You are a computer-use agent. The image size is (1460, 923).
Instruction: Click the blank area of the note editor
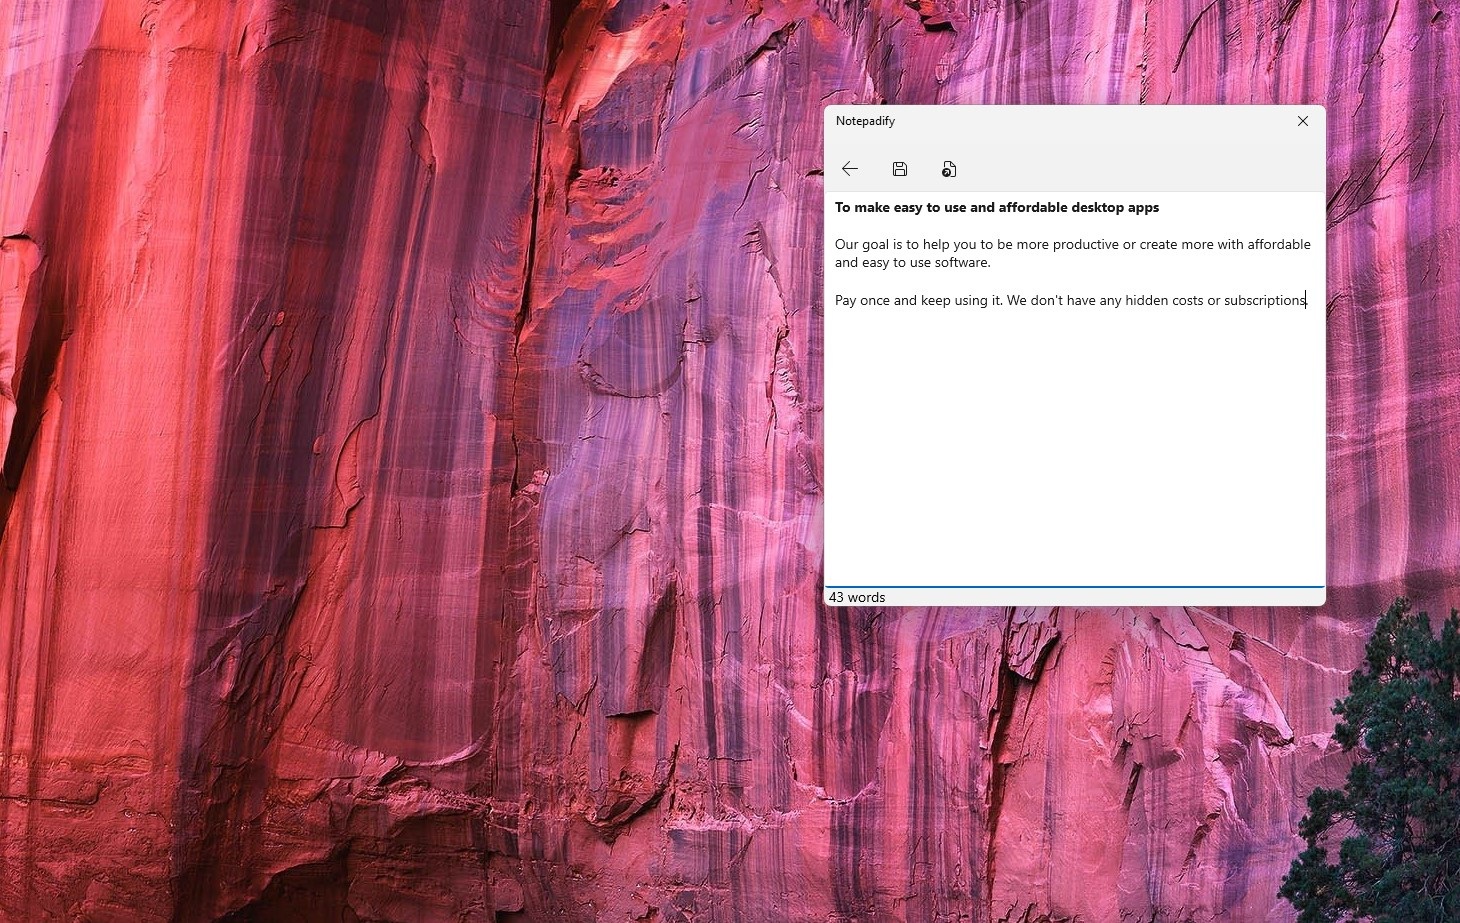pos(1075,450)
